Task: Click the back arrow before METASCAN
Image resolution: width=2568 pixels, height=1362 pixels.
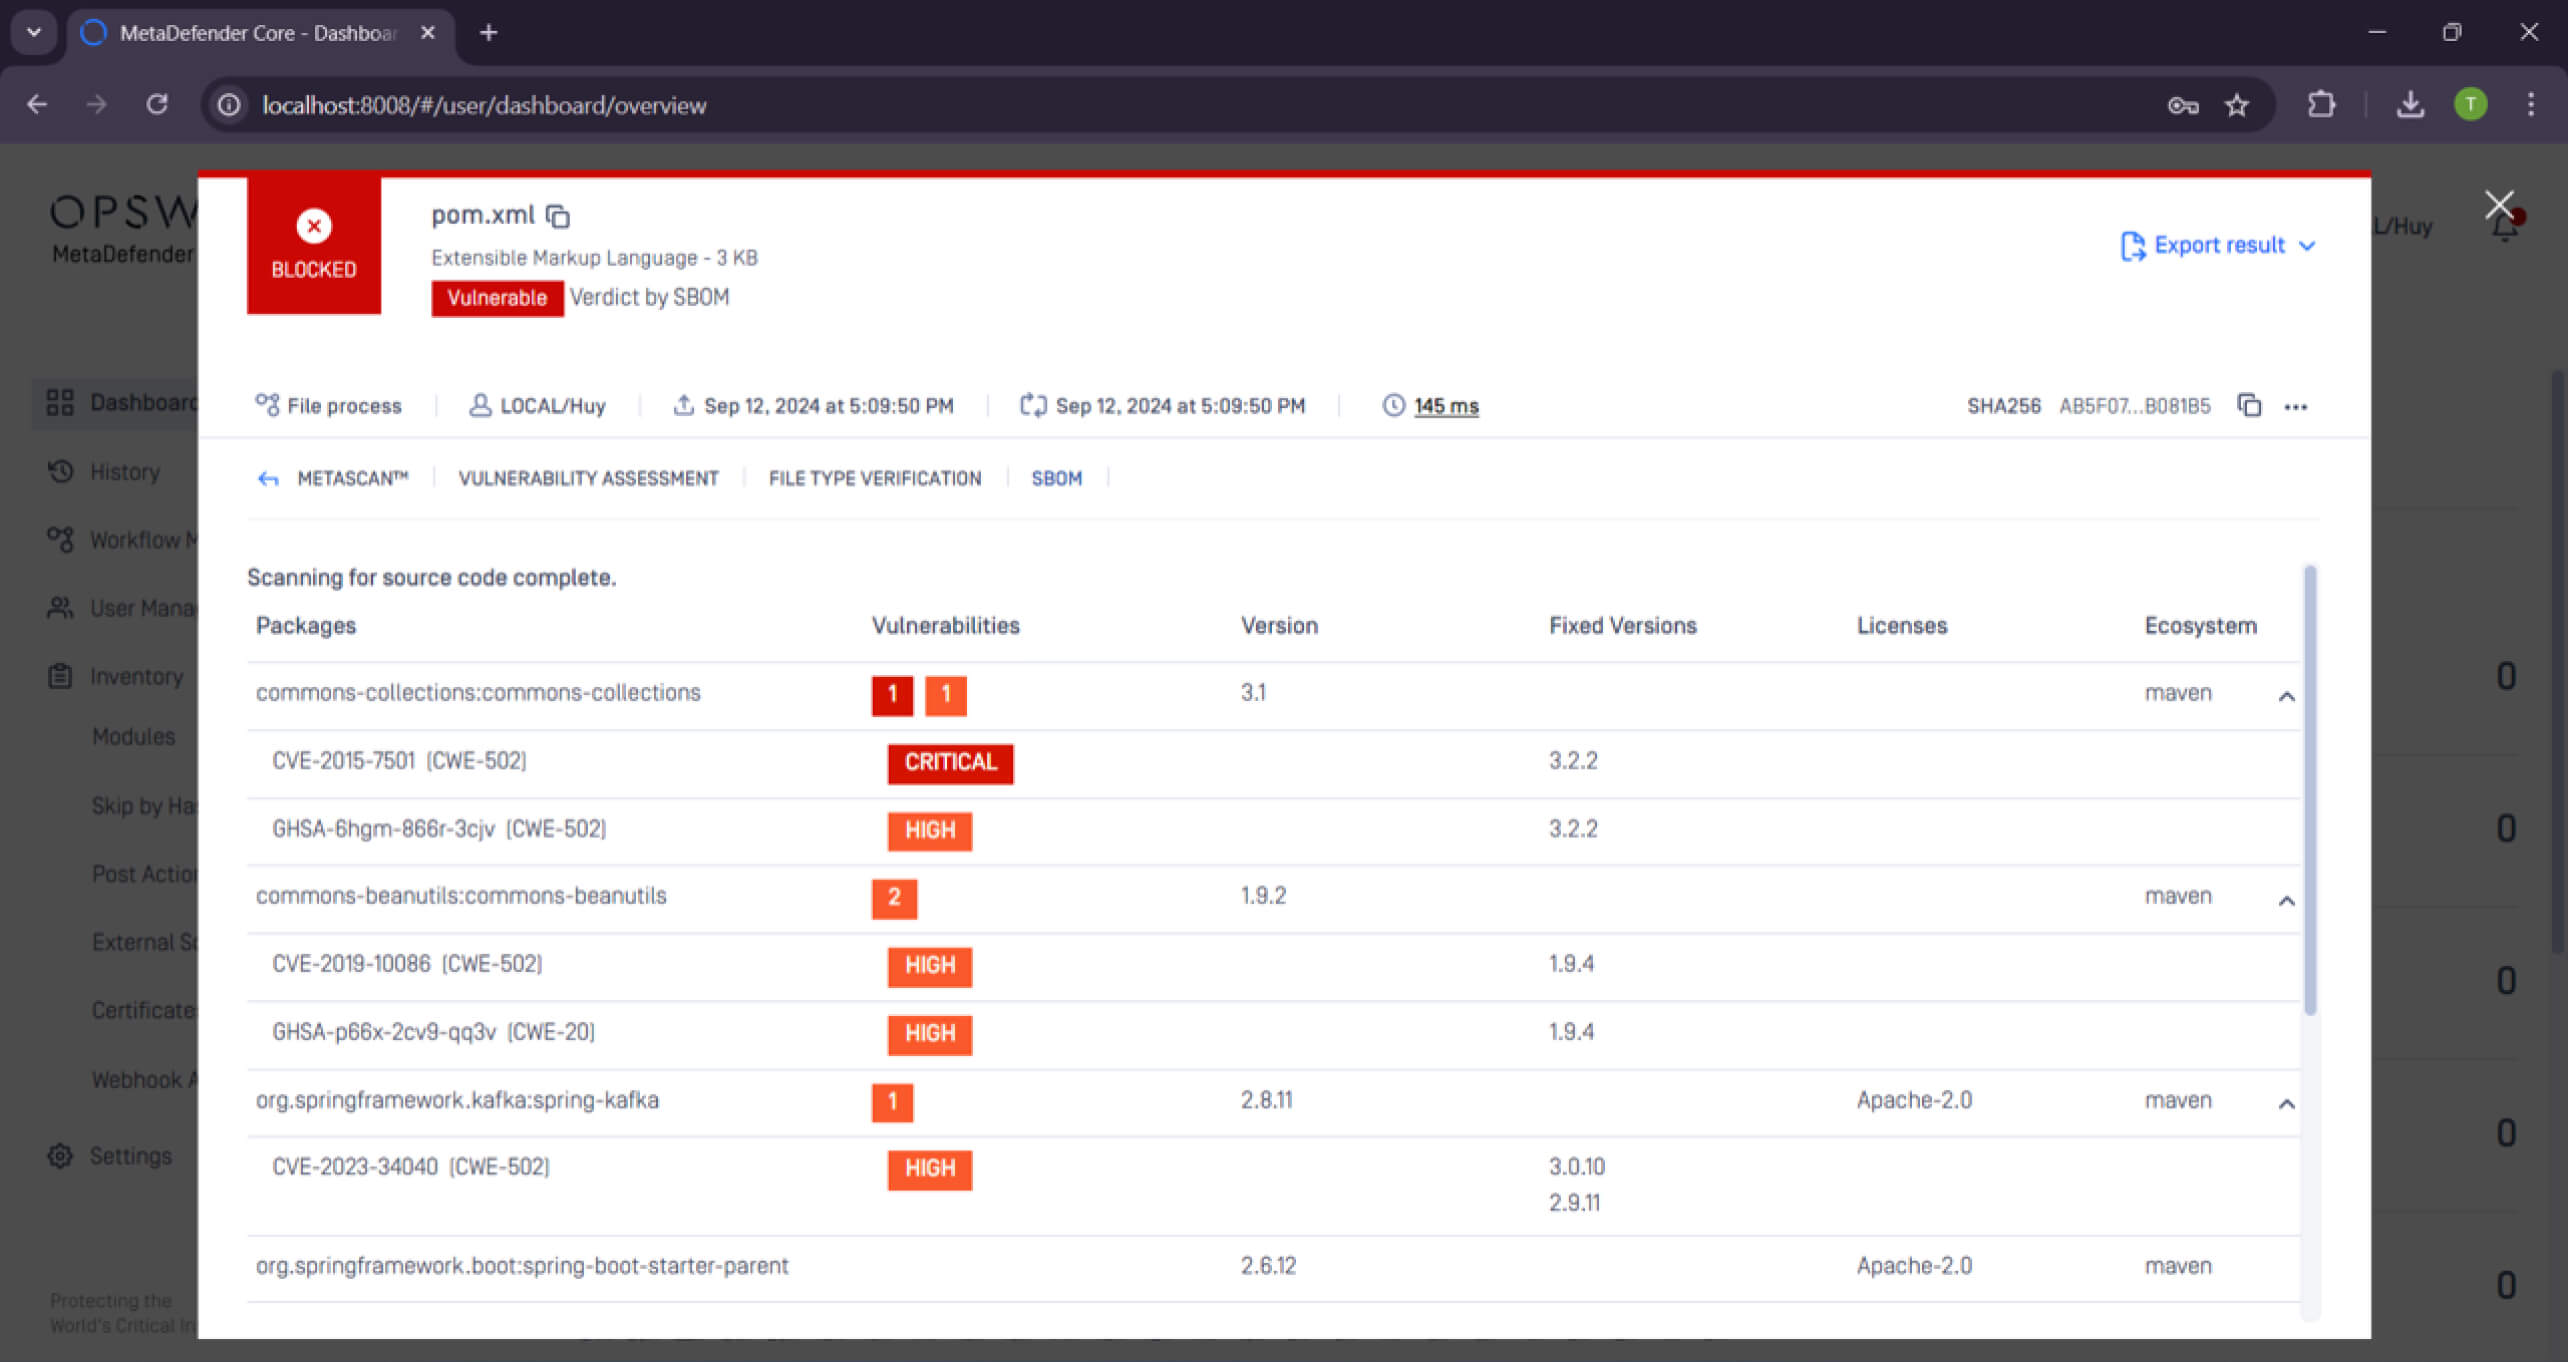Action: coord(268,479)
